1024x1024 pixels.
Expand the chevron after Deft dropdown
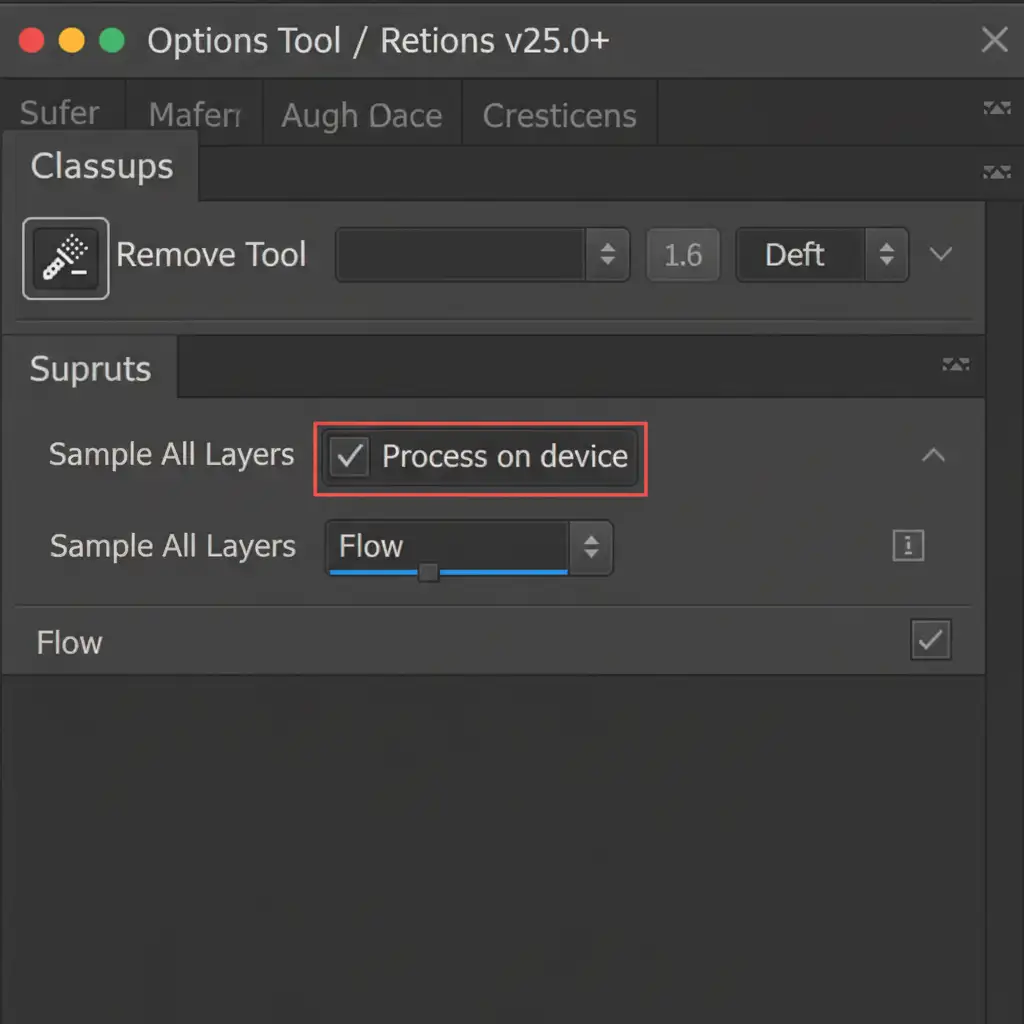940,255
